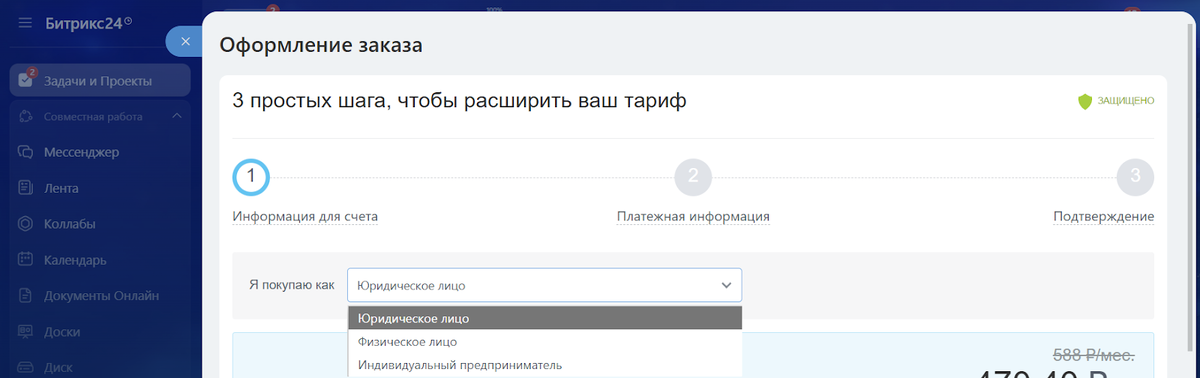Select Индивидуальный предприниматель option in list
The image size is (1200, 378).
[544, 365]
